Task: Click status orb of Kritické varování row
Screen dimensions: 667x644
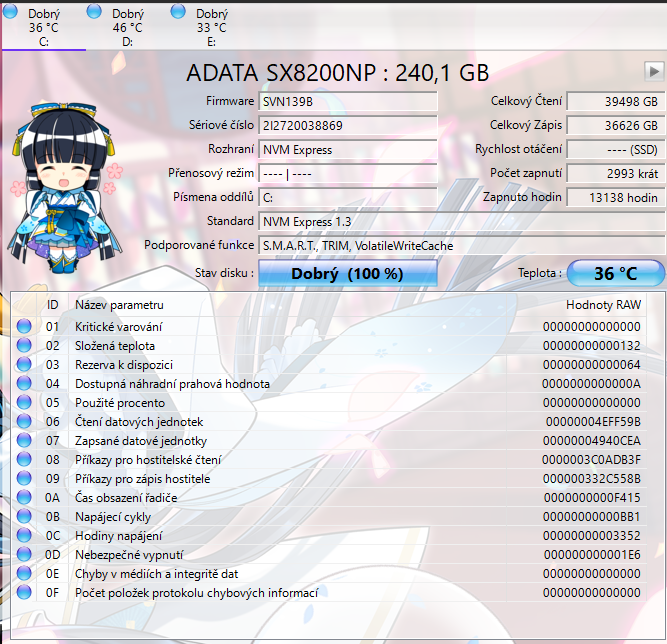Action: [x=24, y=326]
